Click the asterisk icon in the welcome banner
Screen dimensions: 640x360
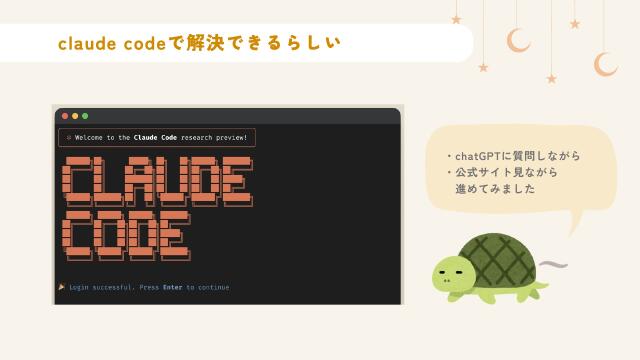(x=69, y=138)
